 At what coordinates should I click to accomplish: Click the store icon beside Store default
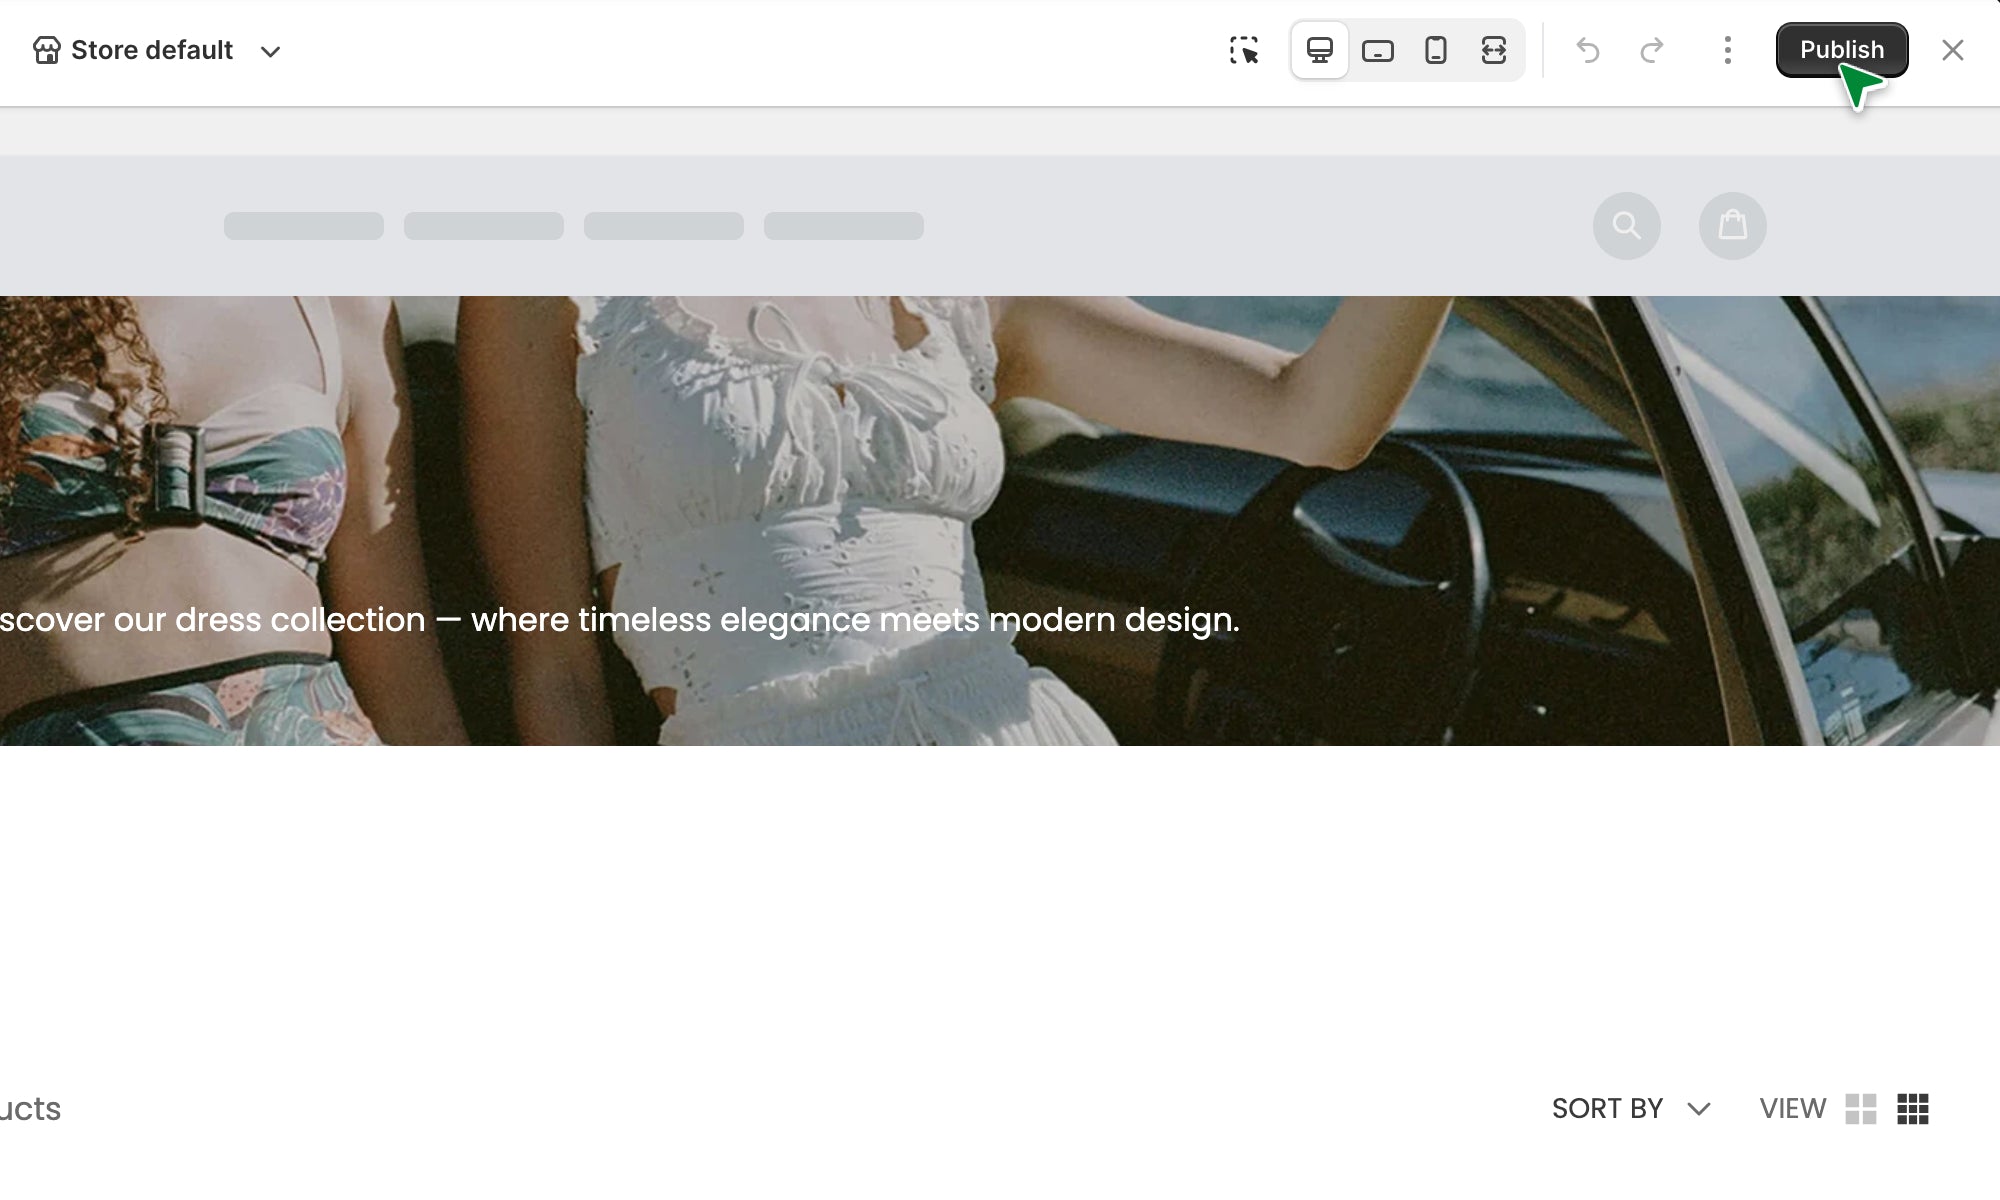point(46,50)
